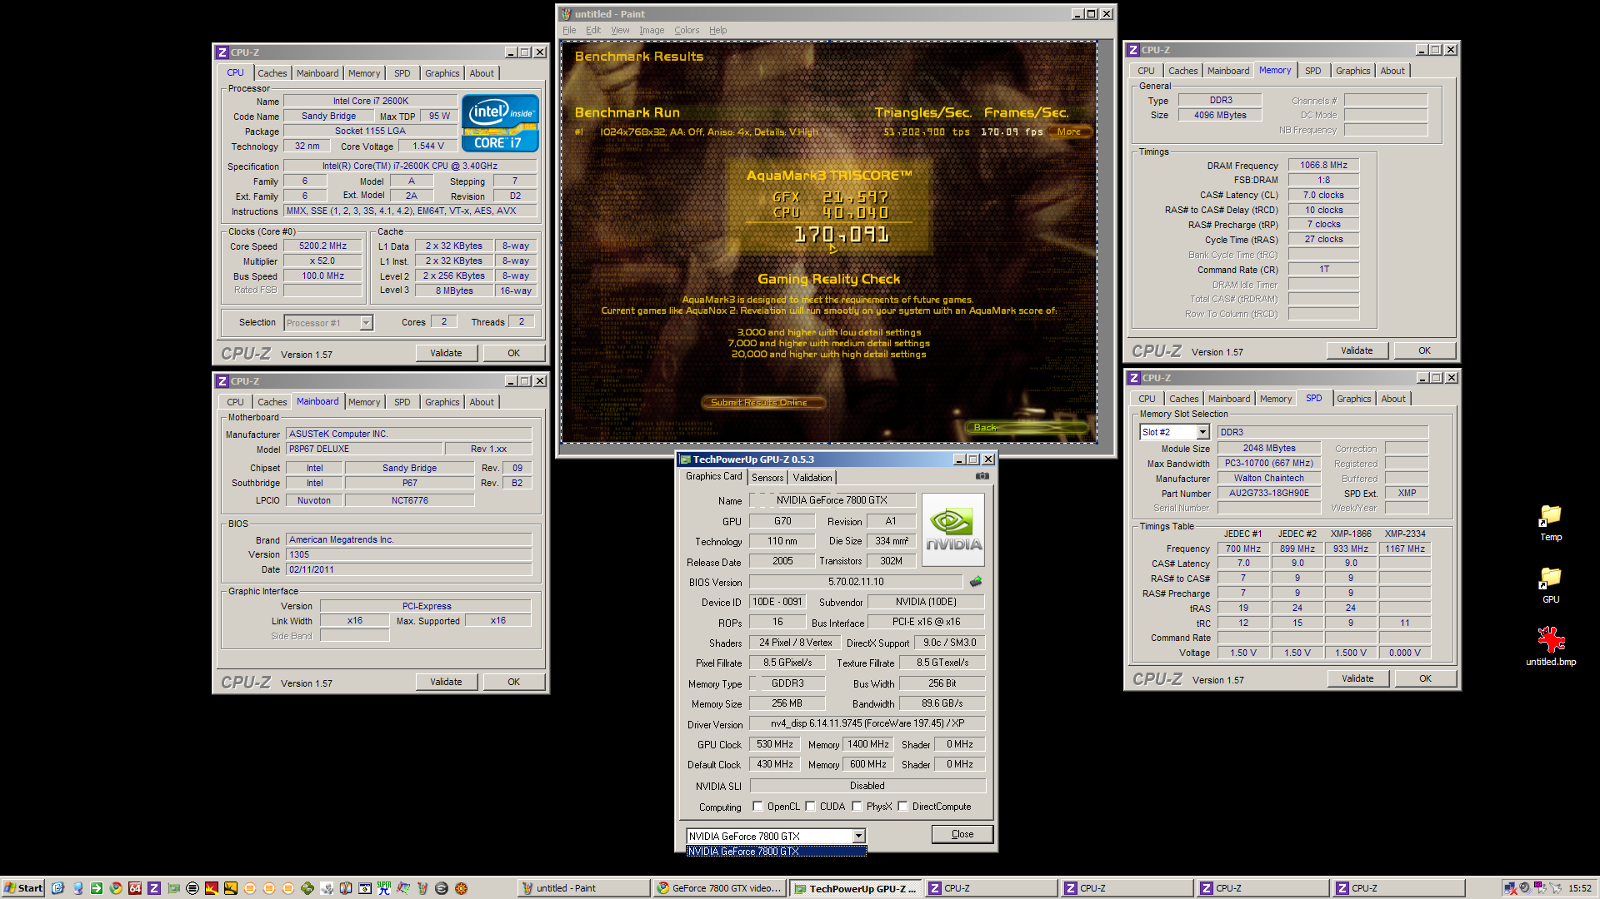
Task: Click the BIOS Version field 5.70.02.11.10
Action: pyautogui.click(x=856, y=581)
